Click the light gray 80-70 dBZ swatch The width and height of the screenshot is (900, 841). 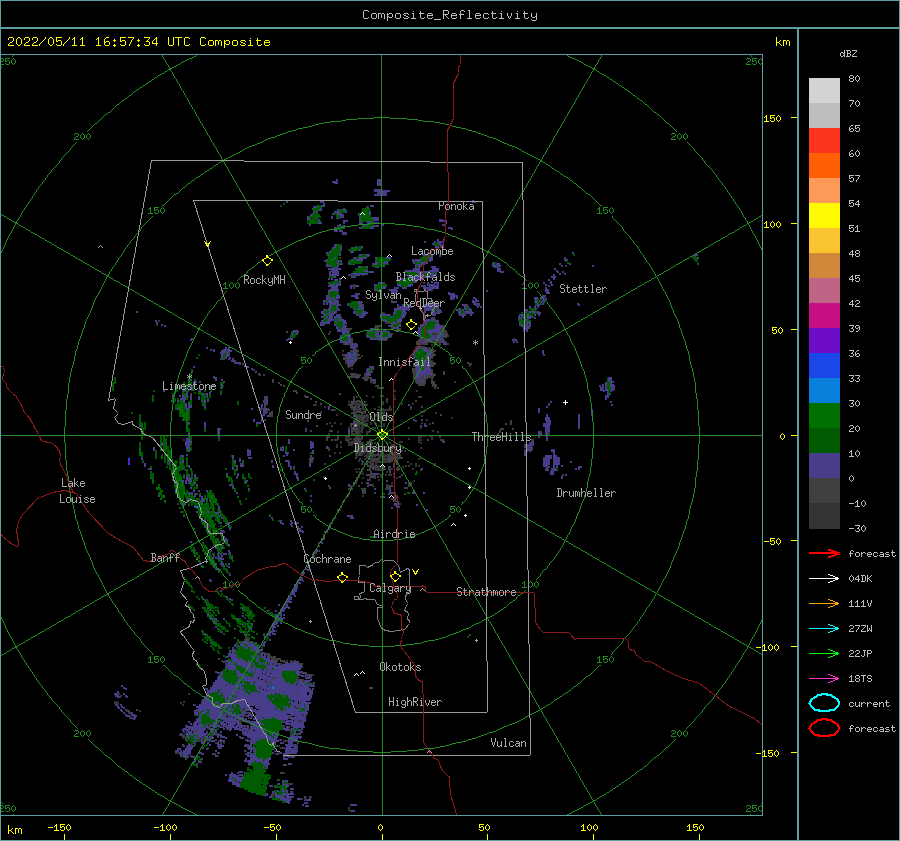coord(824,91)
